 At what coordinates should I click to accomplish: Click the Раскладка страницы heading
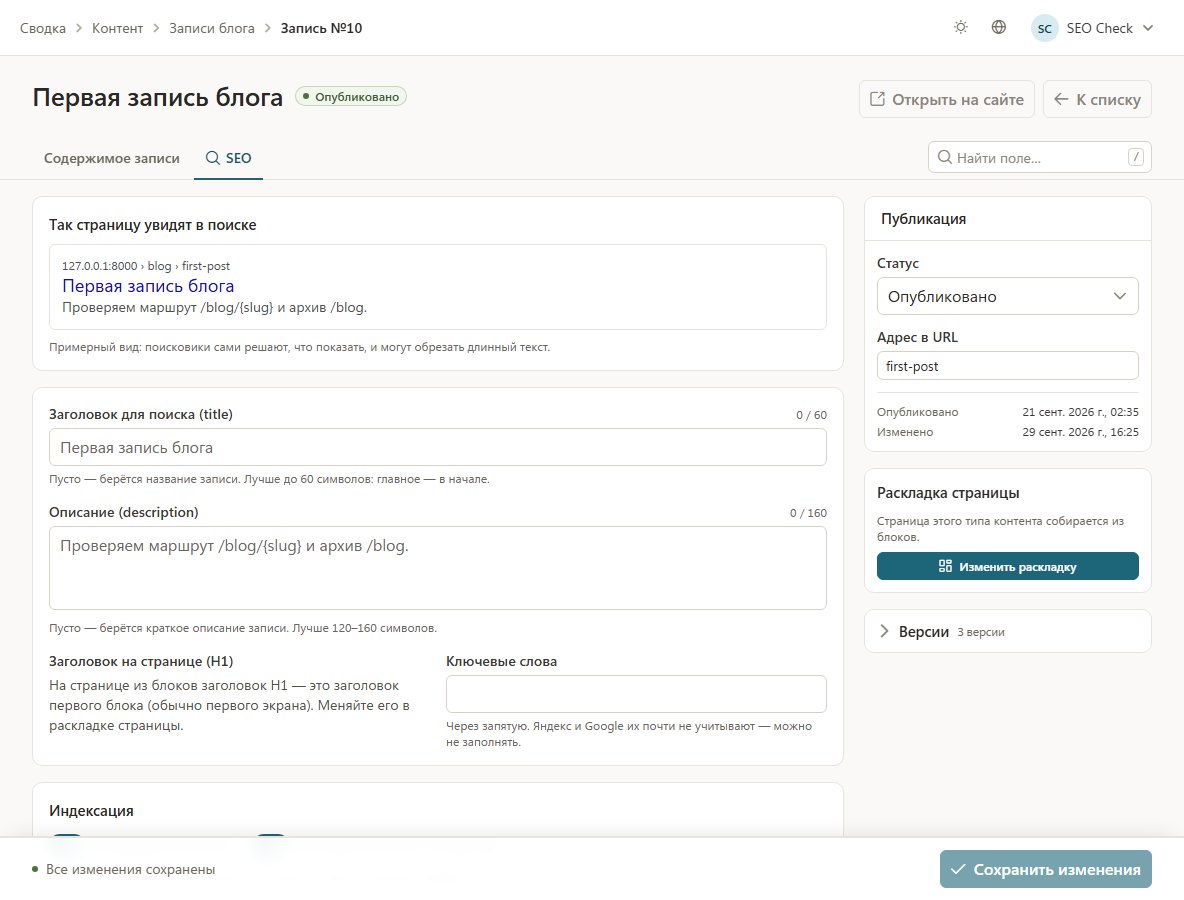(x=948, y=493)
